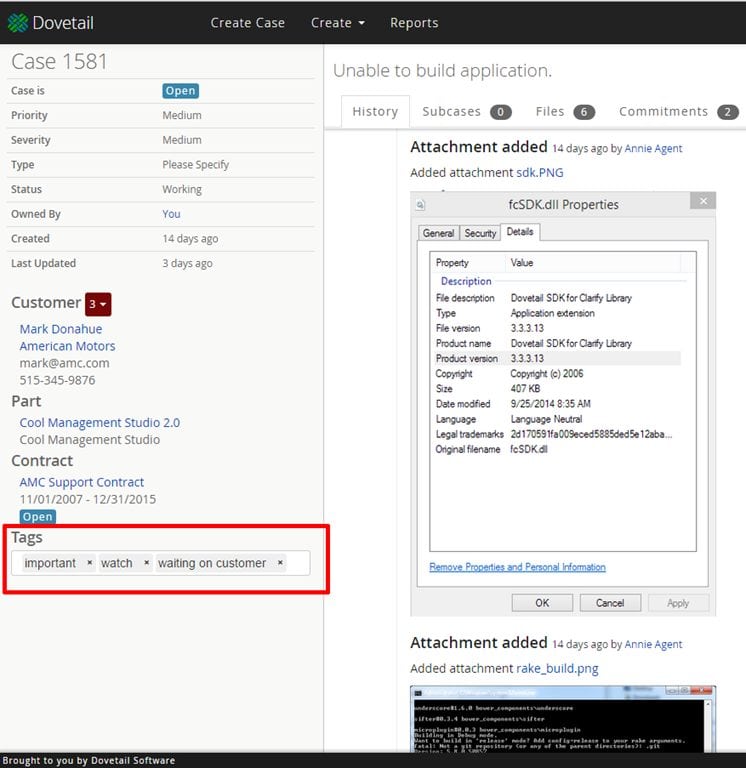The height and width of the screenshot is (768, 746).
Task: Expand the Customer 3 dropdown badge
Action: tap(98, 304)
